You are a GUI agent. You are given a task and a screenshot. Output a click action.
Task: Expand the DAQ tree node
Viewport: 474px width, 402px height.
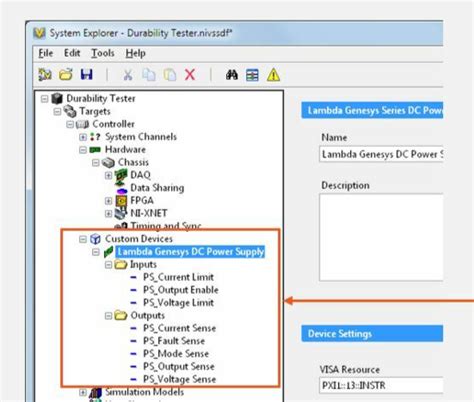click(x=108, y=175)
